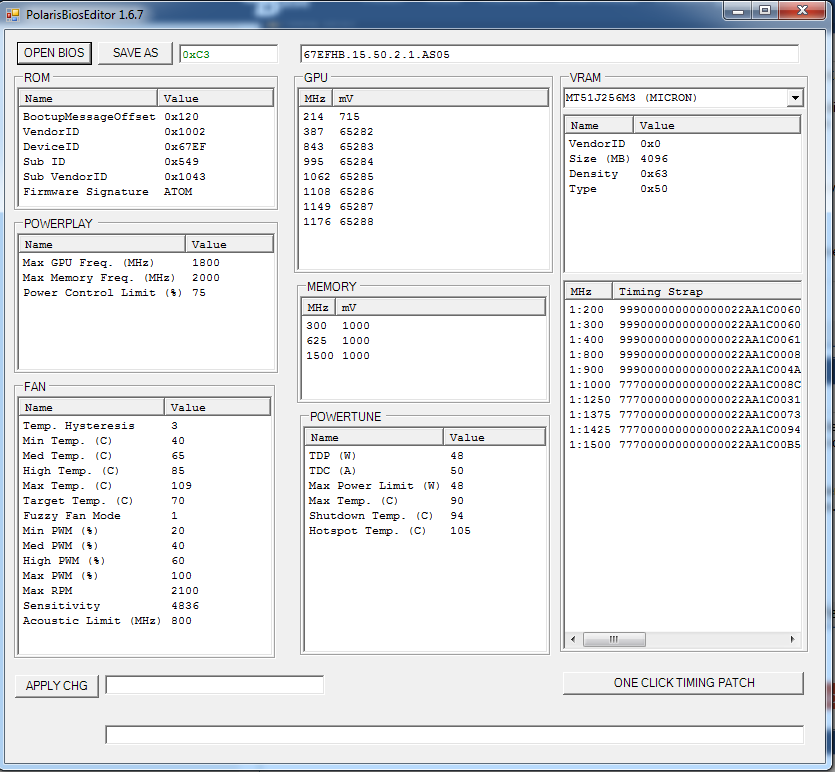
Task: Click the ROM Name column header
Action: (88, 98)
